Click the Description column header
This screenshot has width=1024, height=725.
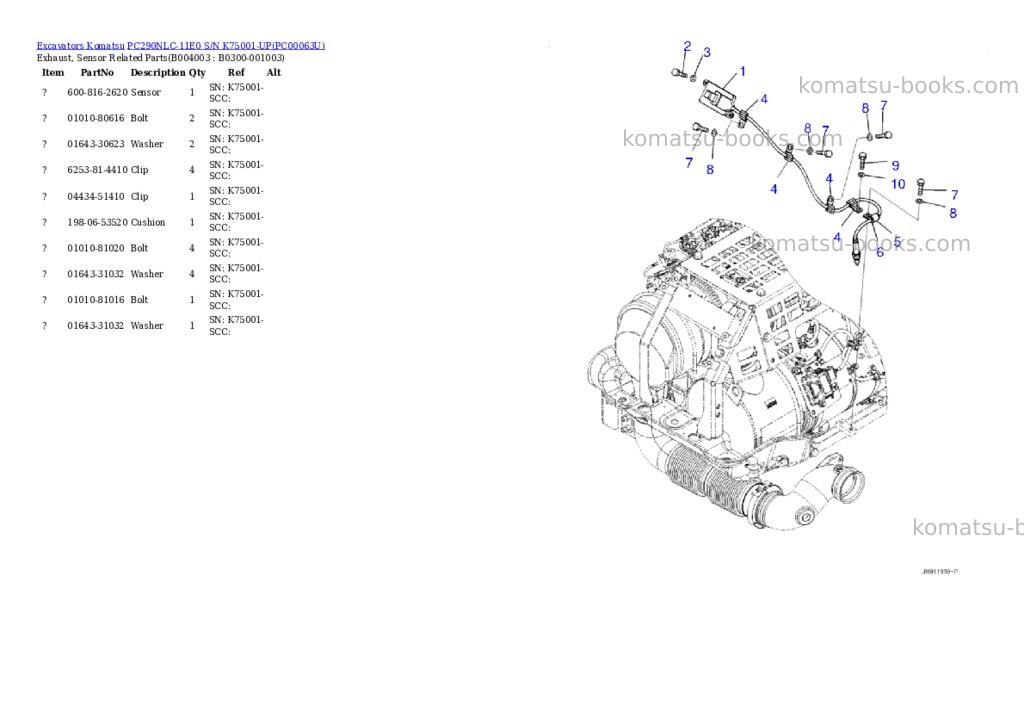tap(158, 72)
